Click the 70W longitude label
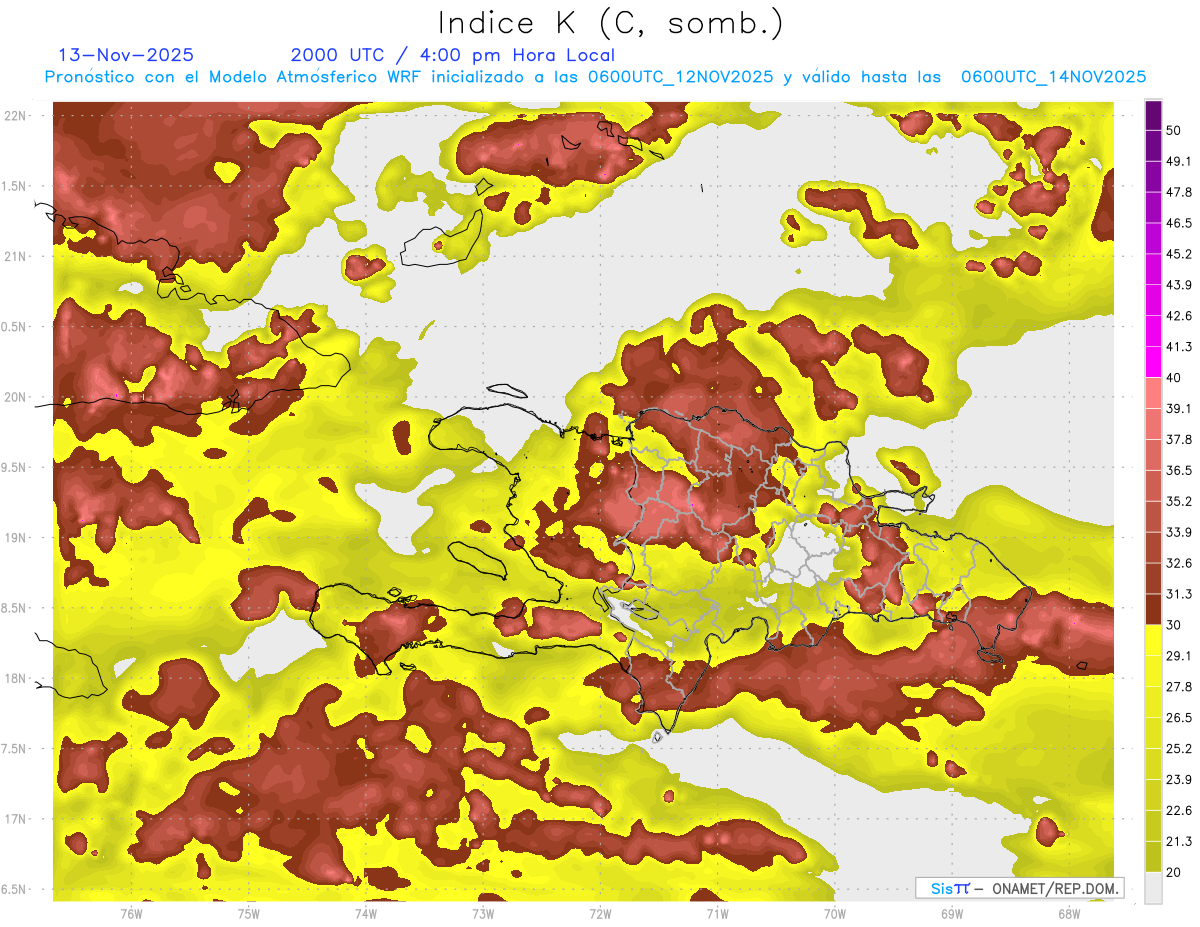The width and height of the screenshot is (1200, 927). click(834, 914)
